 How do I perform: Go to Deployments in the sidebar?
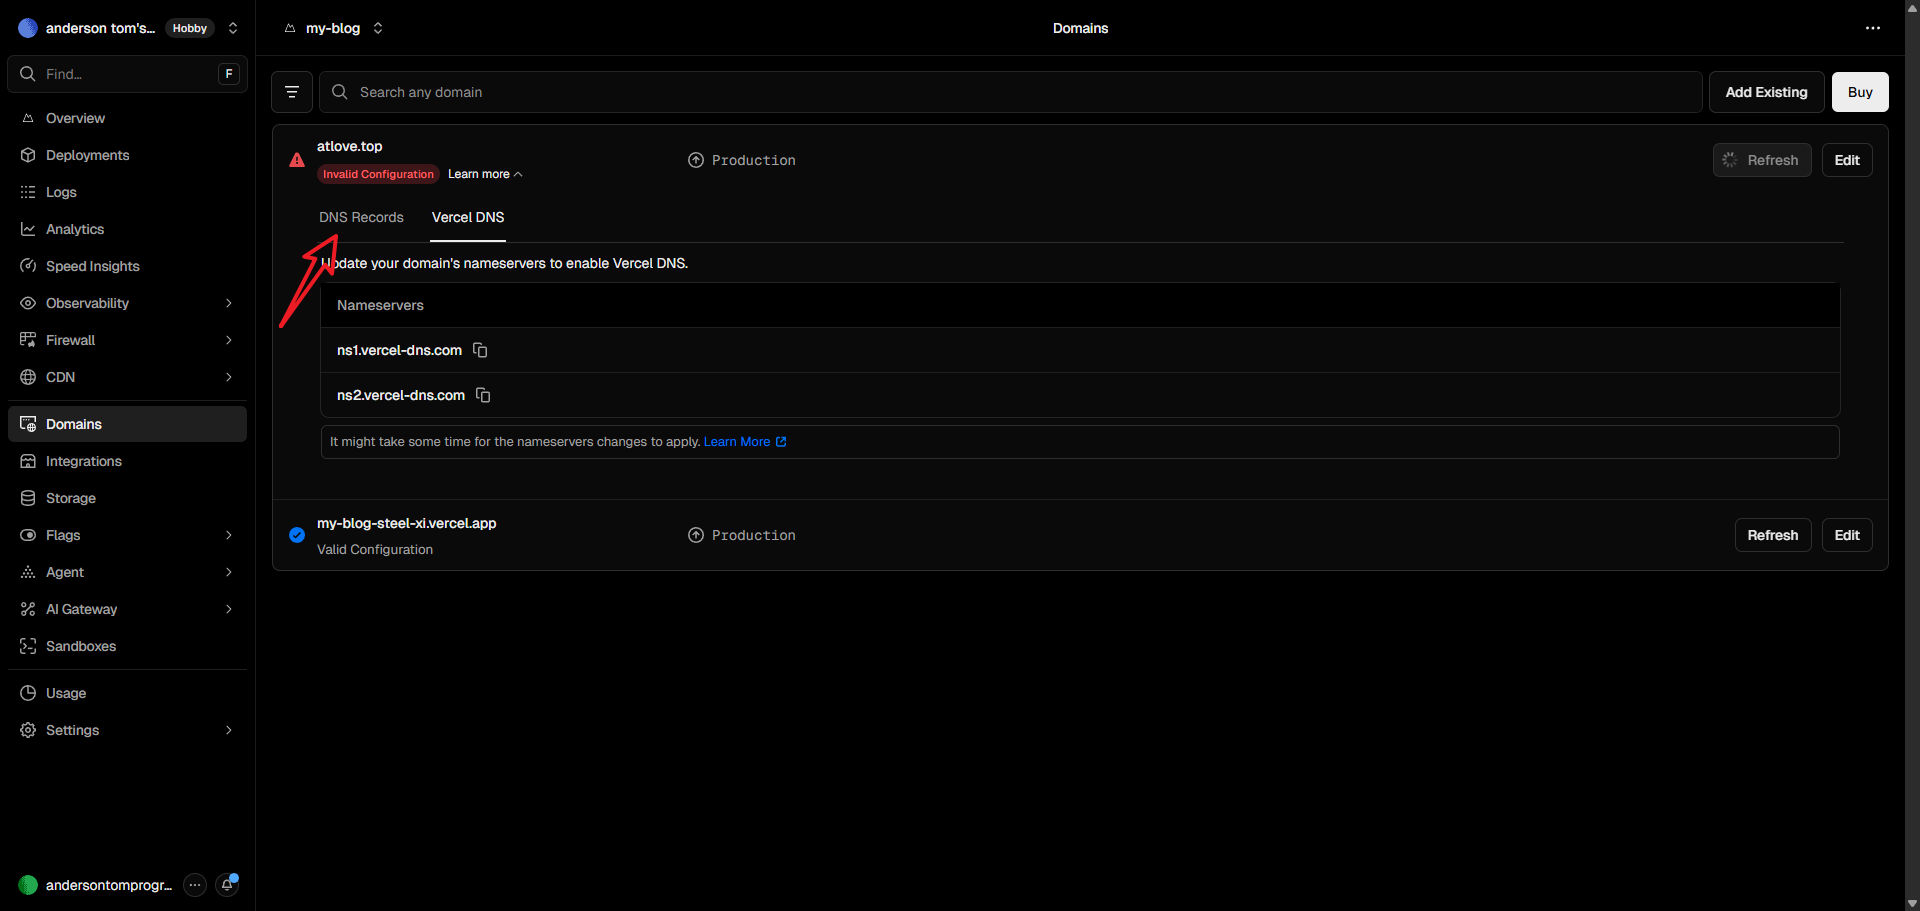127,155
